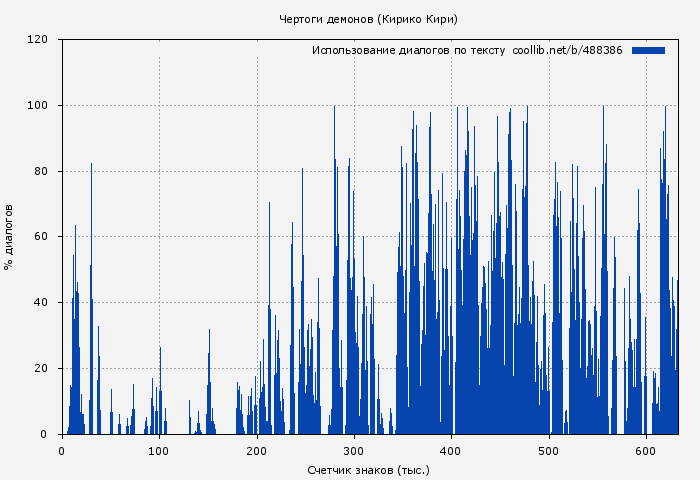Click the x-axis tick label 300
The image size is (700, 480).
pyautogui.click(x=354, y=450)
